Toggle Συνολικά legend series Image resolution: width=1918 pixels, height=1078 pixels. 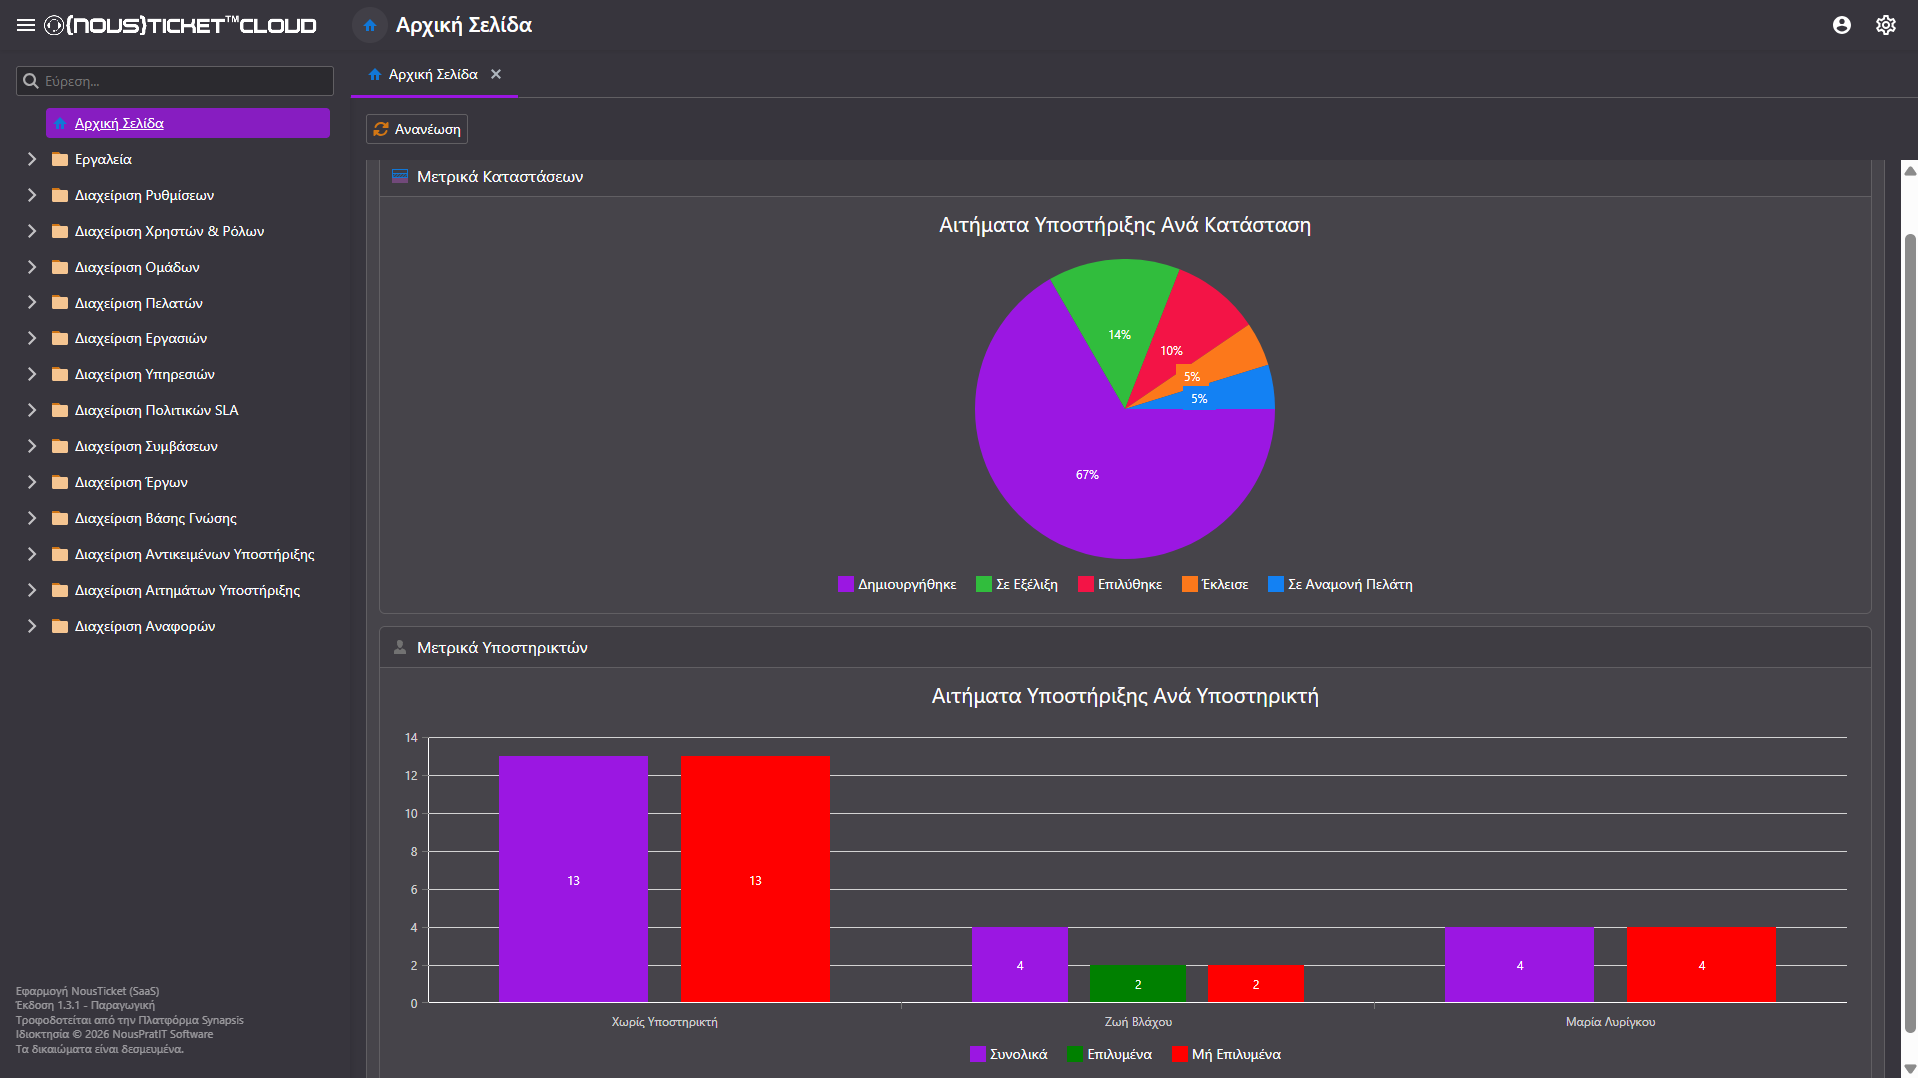point(1009,1054)
